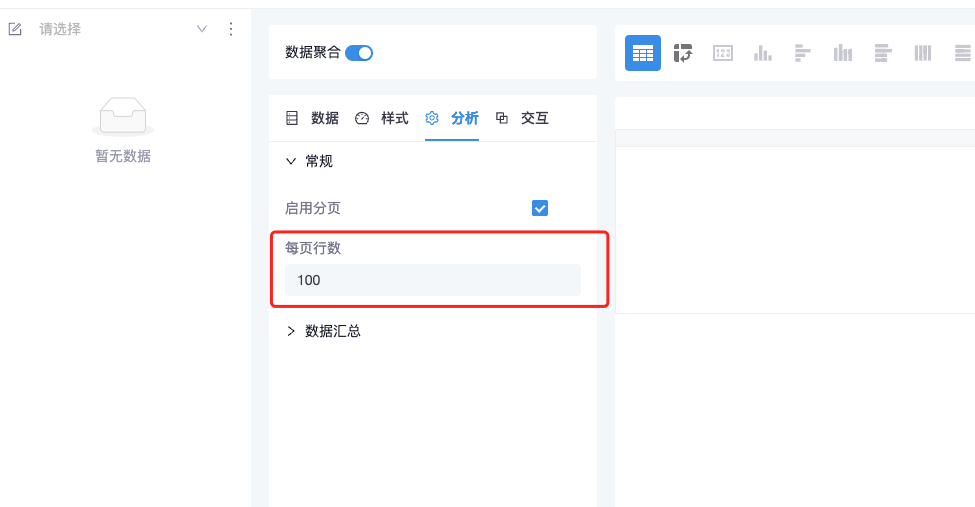Click the 每页行数 input showing 100

click(433, 280)
